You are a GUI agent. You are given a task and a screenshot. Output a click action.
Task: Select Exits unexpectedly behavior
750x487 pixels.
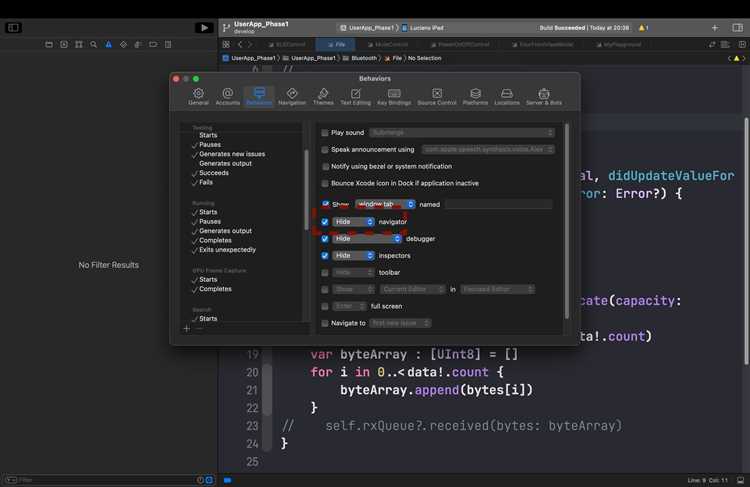(x=227, y=250)
